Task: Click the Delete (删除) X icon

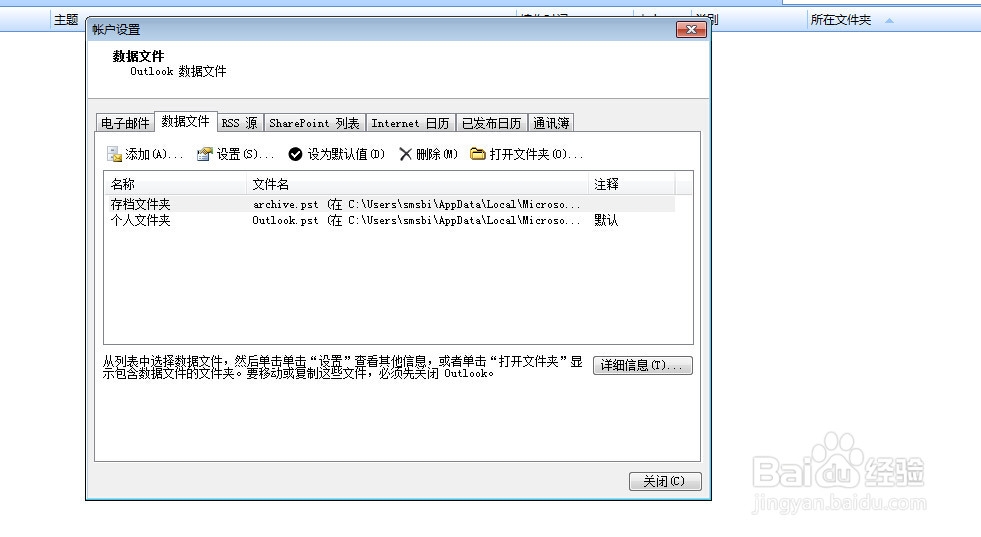Action: click(x=405, y=154)
